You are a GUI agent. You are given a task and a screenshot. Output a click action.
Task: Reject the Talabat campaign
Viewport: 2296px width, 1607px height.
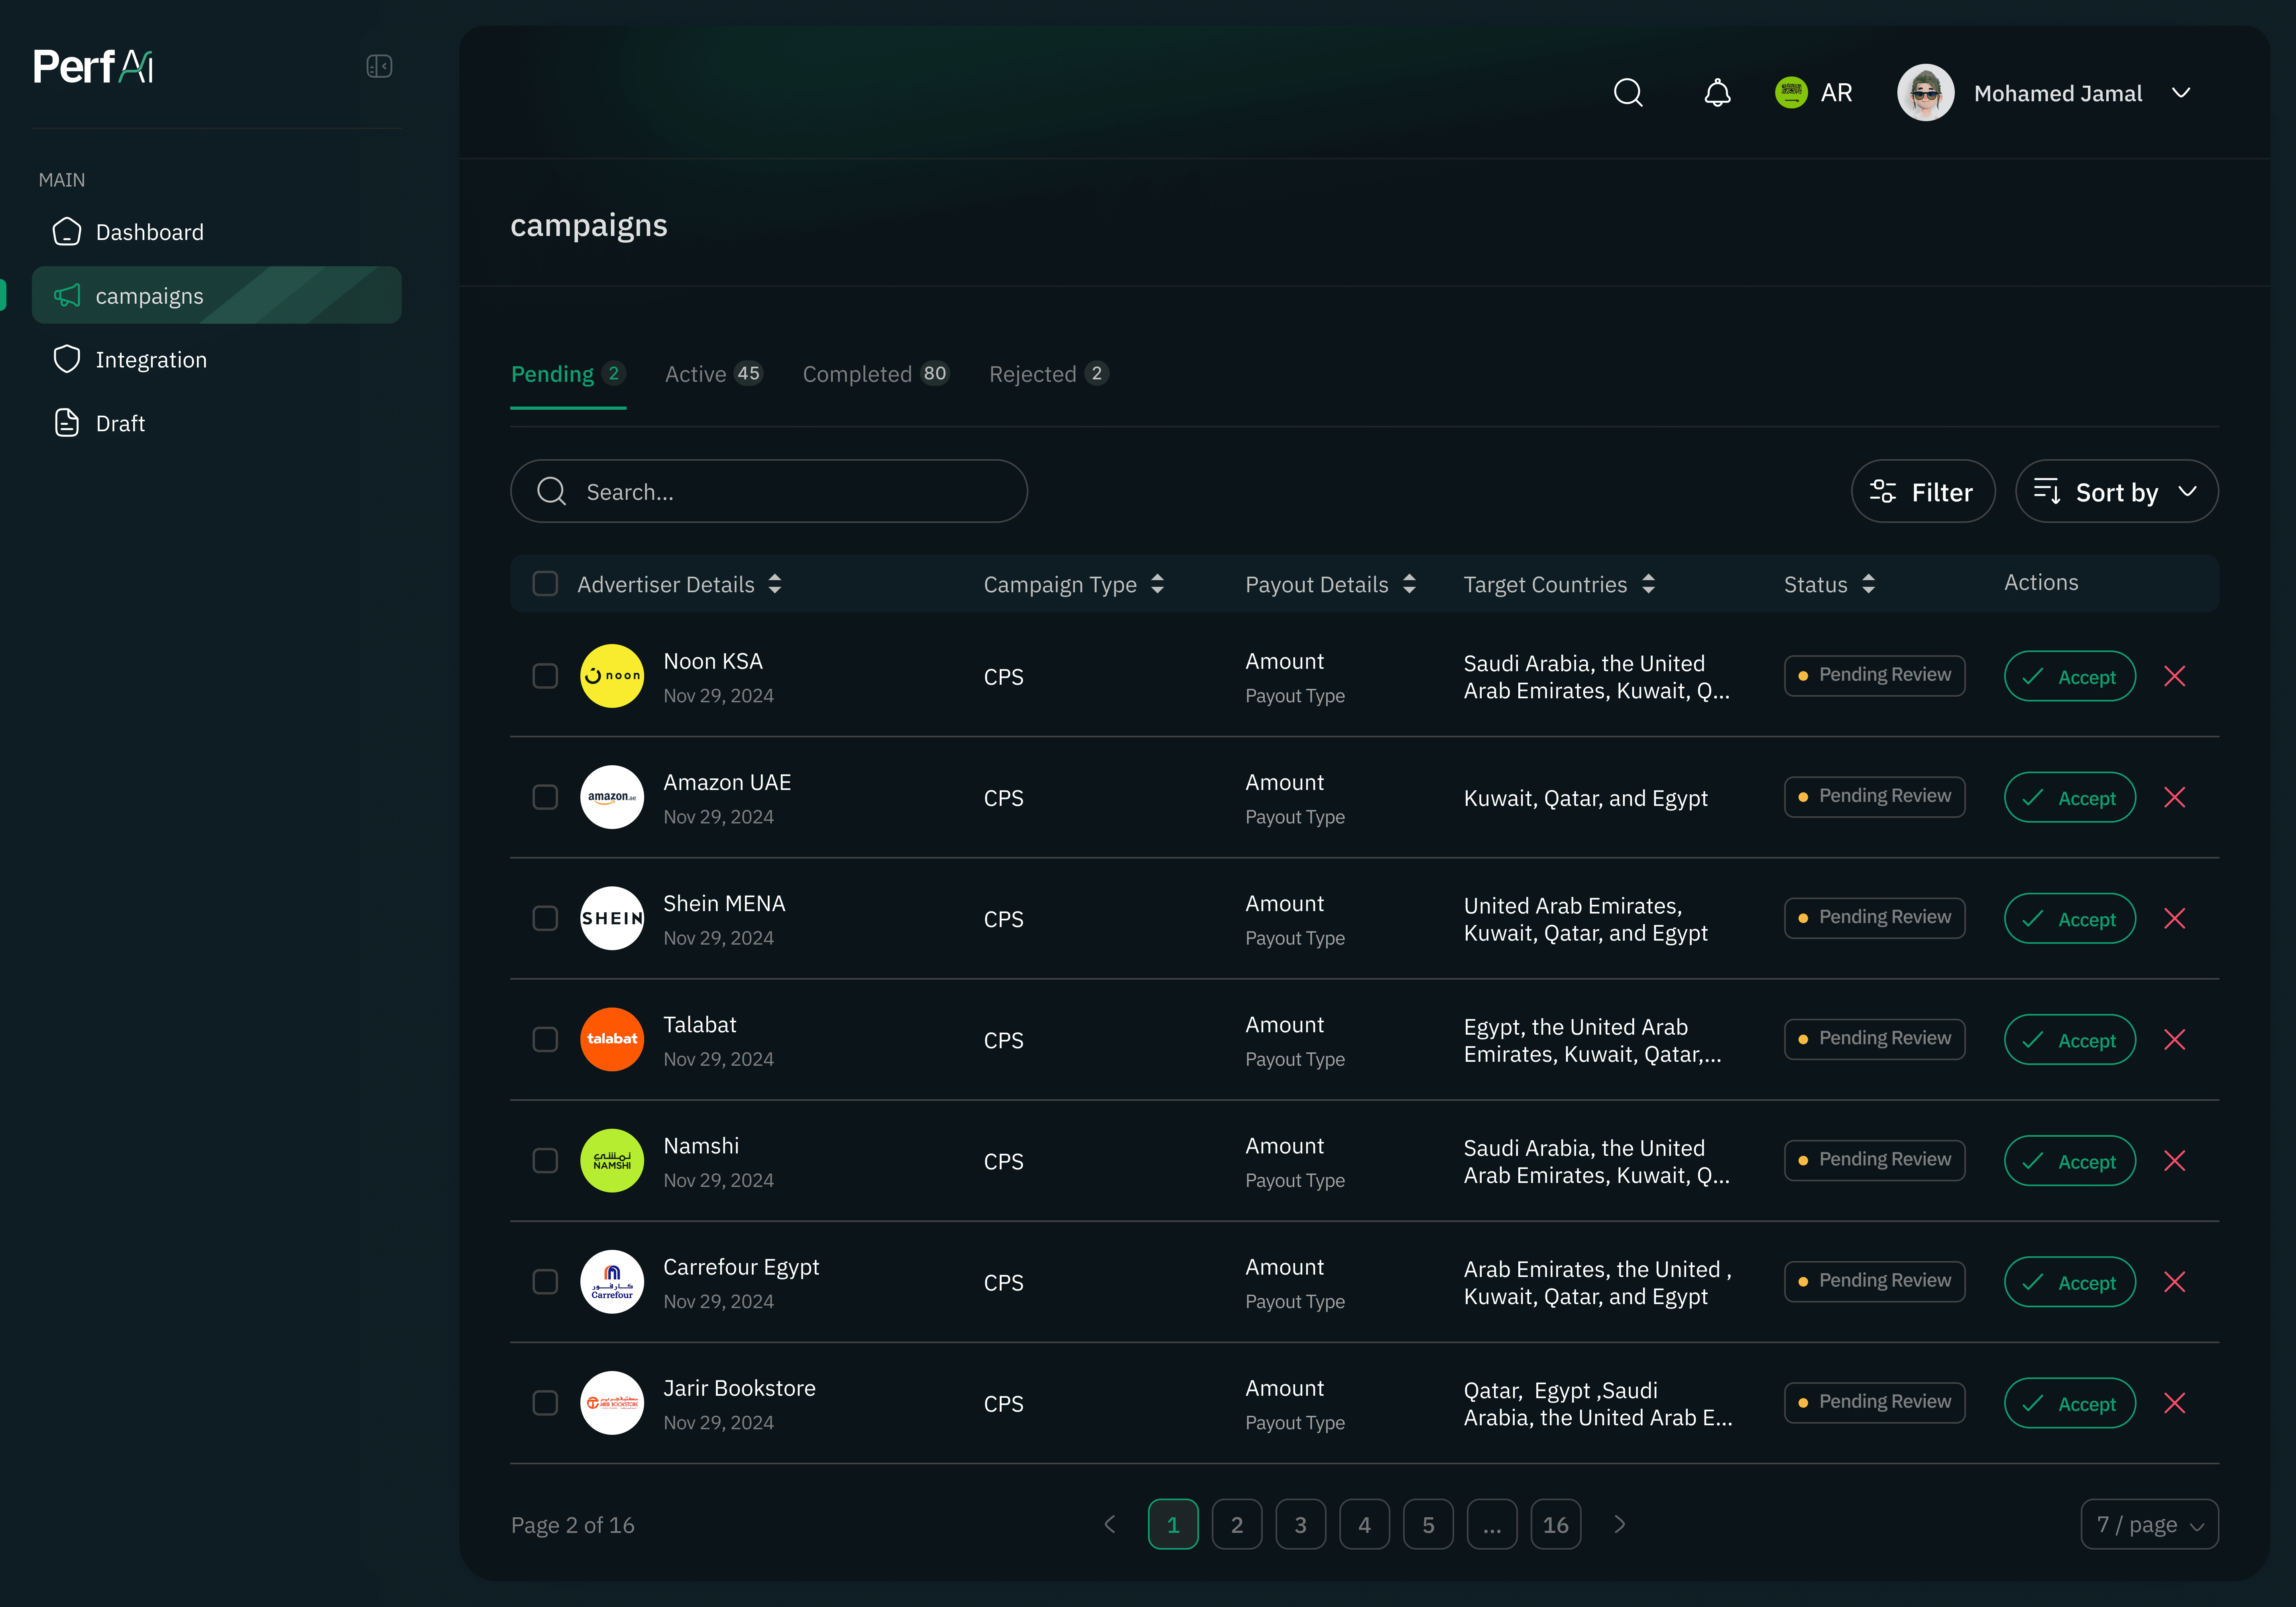2175,1040
